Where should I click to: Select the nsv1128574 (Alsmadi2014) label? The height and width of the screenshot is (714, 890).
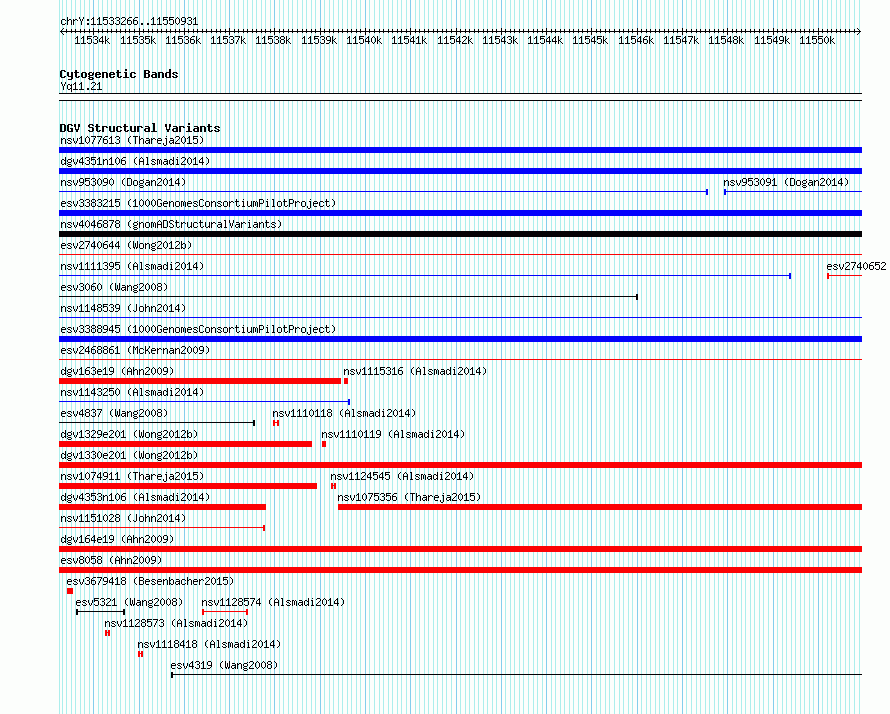(x=273, y=602)
